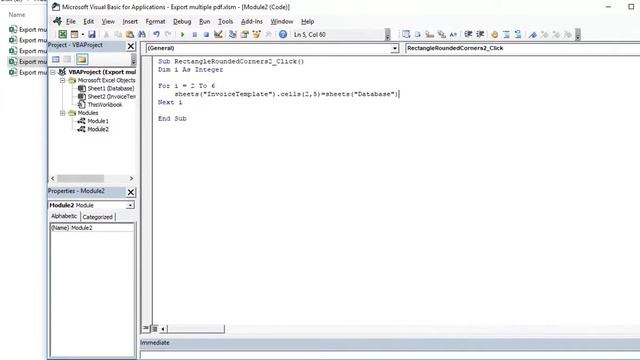Click the Break (pause) toolbar icon
The image size is (640, 360).
pyautogui.click(x=194, y=35)
